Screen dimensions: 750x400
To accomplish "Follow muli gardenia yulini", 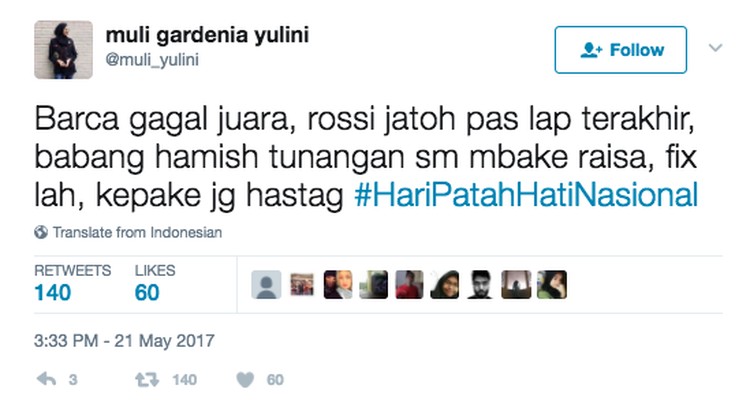I will (621, 50).
